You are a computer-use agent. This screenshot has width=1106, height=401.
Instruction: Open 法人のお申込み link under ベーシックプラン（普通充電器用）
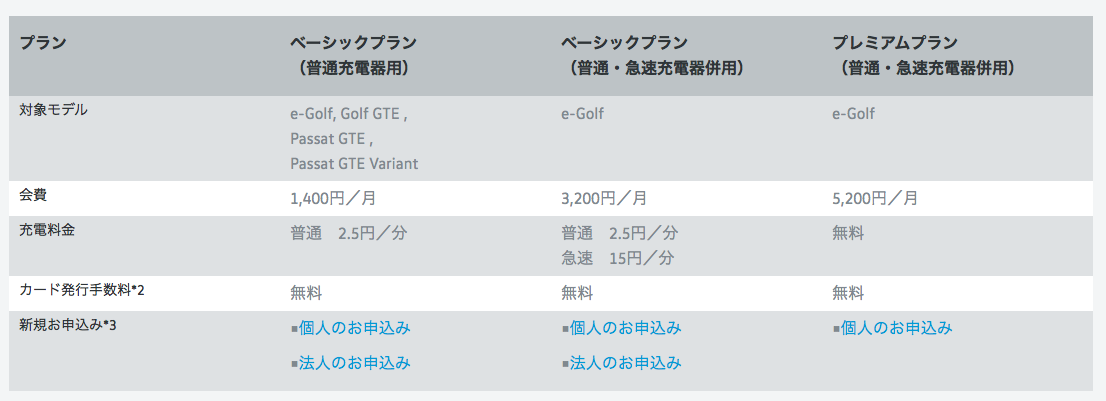click(x=354, y=363)
